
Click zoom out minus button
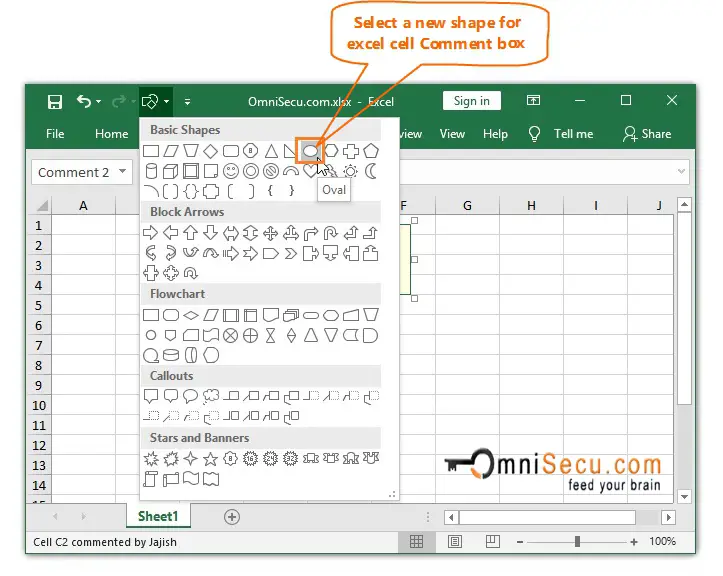click(520, 542)
